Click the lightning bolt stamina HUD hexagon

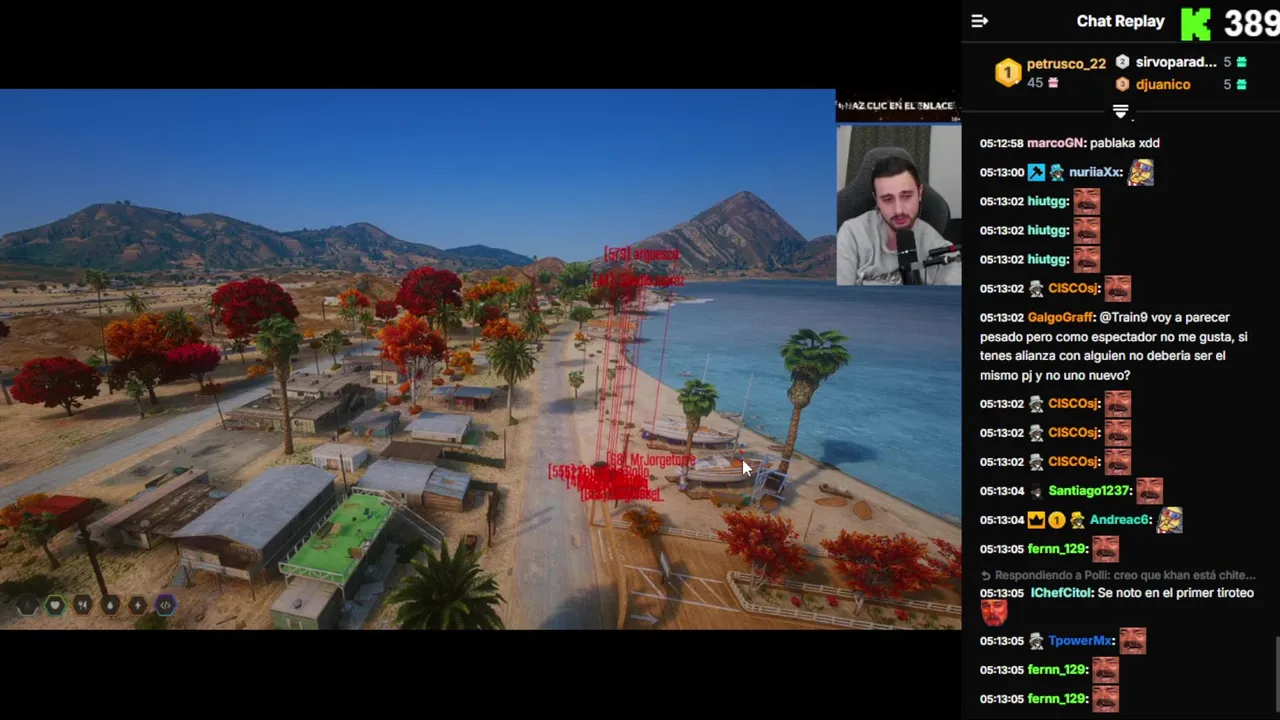138,605
